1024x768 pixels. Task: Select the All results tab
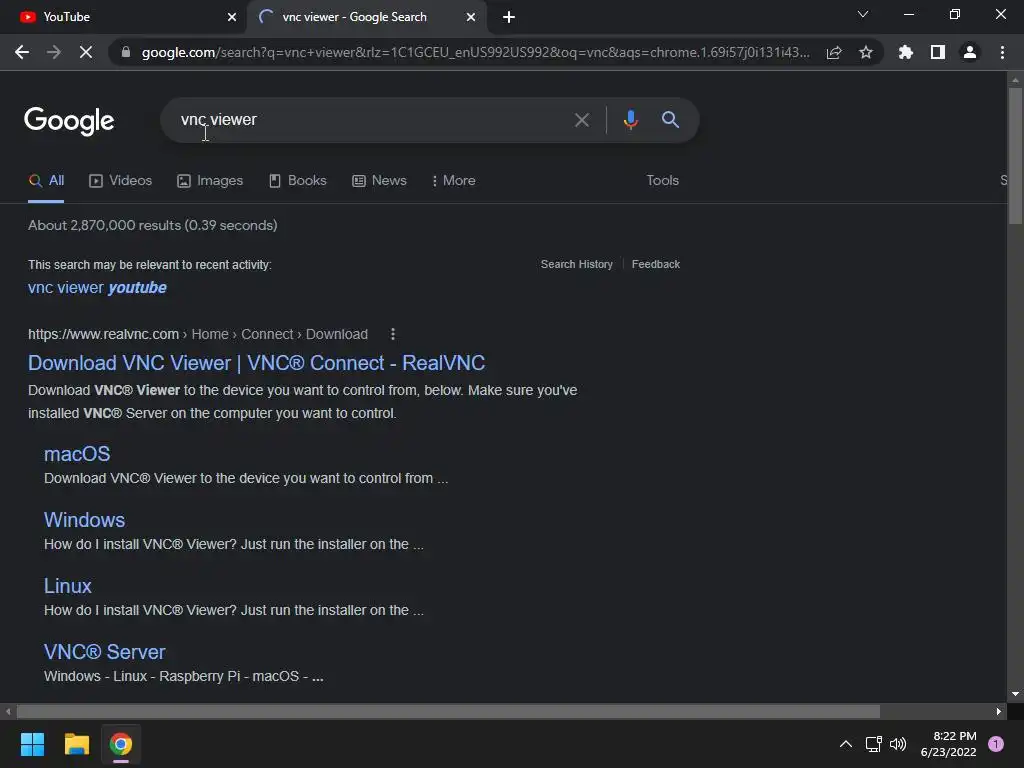46,181
